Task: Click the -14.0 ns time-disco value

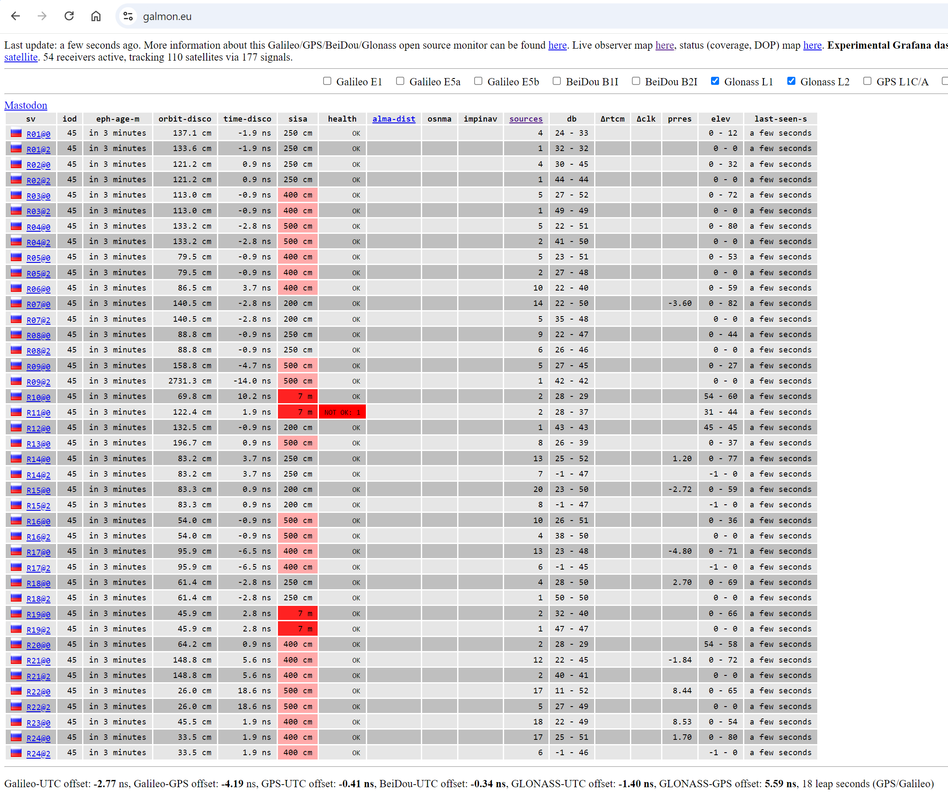Action: point(252,381)
